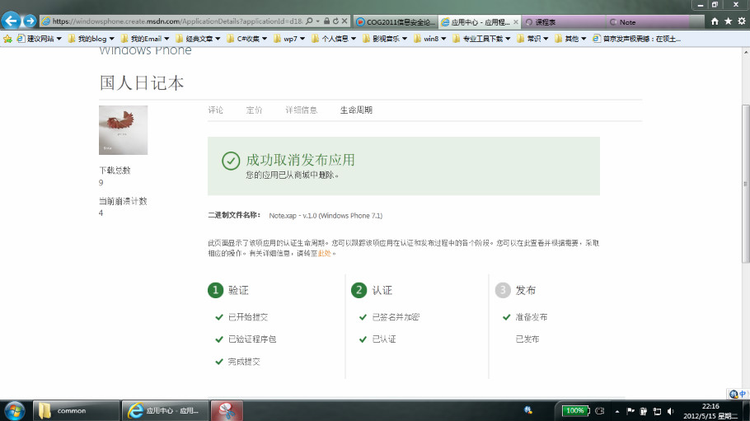Open the common folder on the taskbar
Image resolution: width=750 pixels, height=421 pixels.
click(x=76, y=410)
